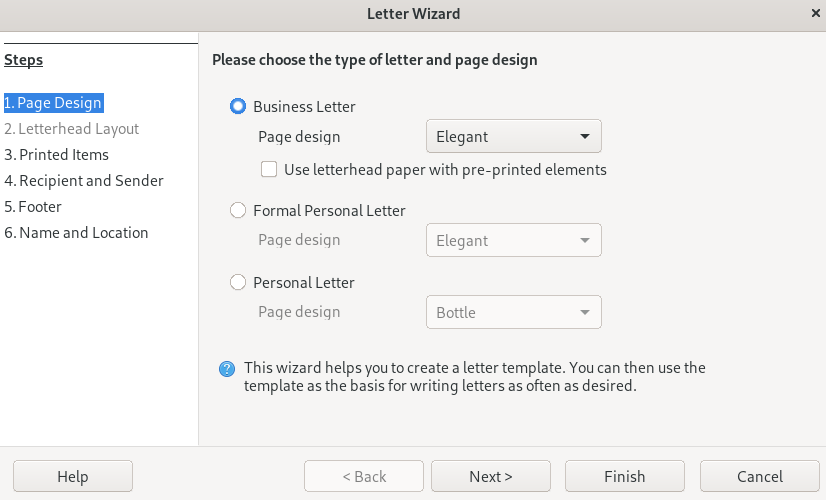Select the Business Letter radio button
The image size is (826, 500).
[x=238, y=106]
